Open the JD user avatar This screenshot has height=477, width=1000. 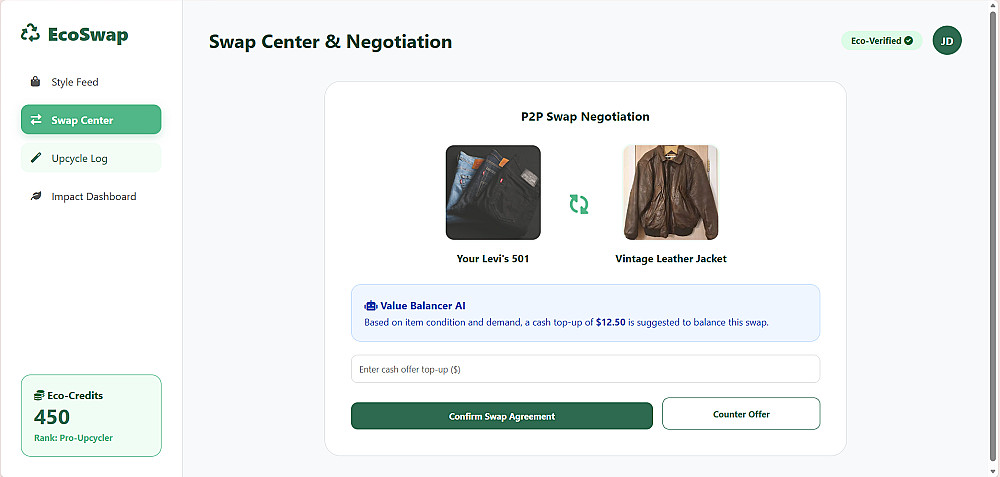click(x=947, y=41)
